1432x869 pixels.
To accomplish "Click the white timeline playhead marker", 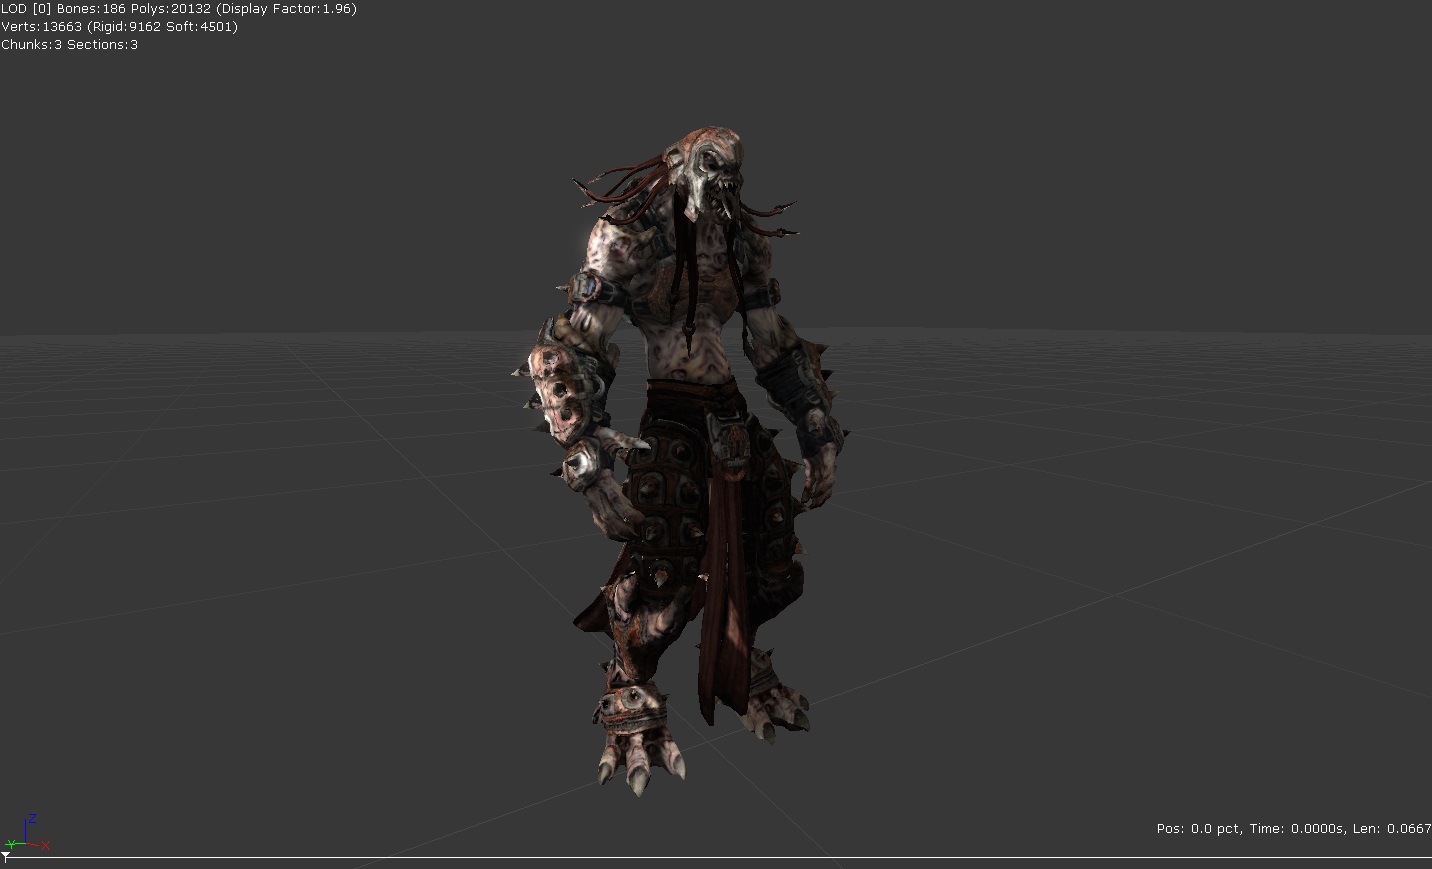I will click(x=6, y=857).
